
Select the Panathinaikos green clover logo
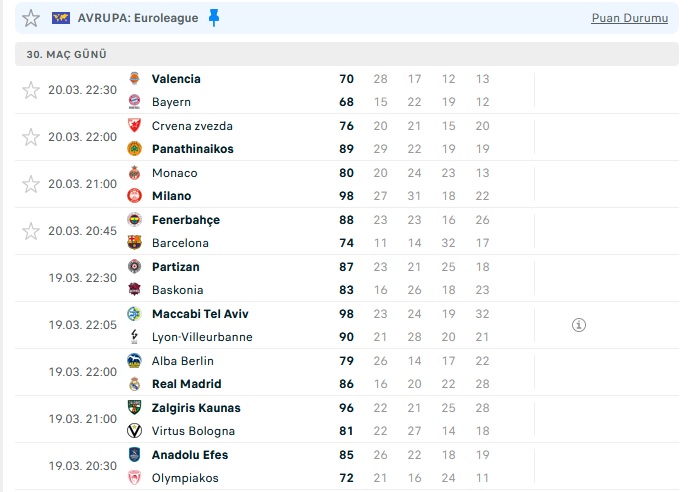pyautogui.click(x=134, y=149)
